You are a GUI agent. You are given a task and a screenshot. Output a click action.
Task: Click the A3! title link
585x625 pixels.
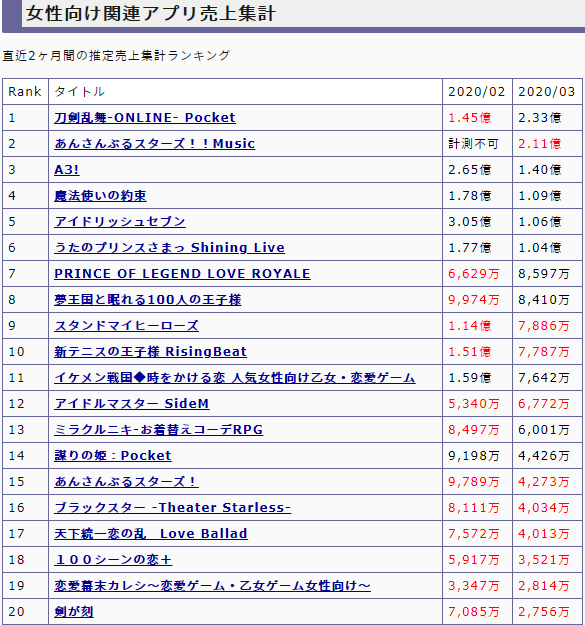tap(67, 169)
